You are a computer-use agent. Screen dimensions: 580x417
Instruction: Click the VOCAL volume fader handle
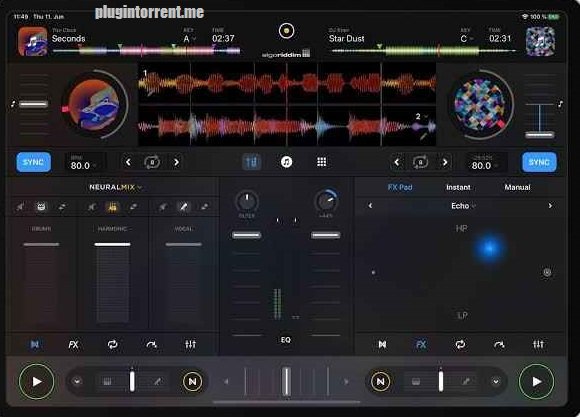click(183, 244)
